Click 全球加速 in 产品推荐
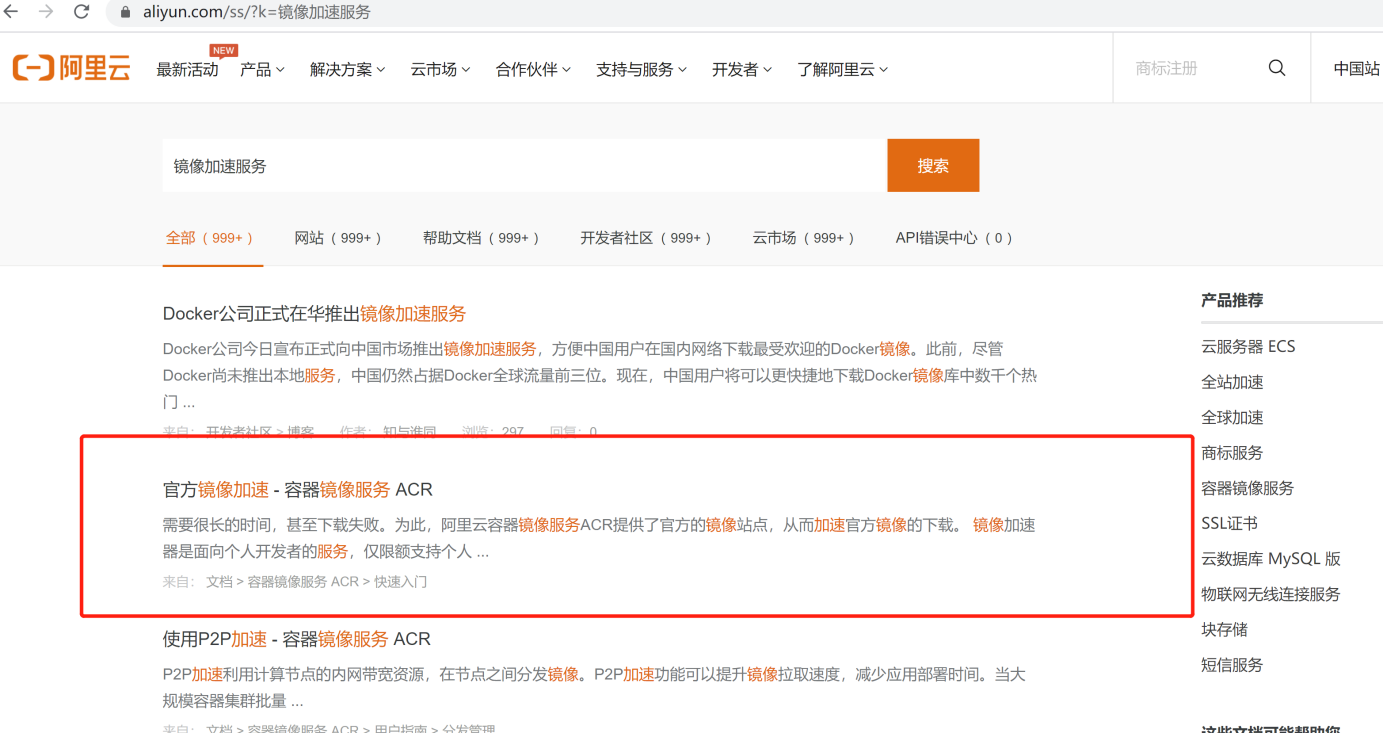Screen dimensions: 1383x733 [1232, 418]
